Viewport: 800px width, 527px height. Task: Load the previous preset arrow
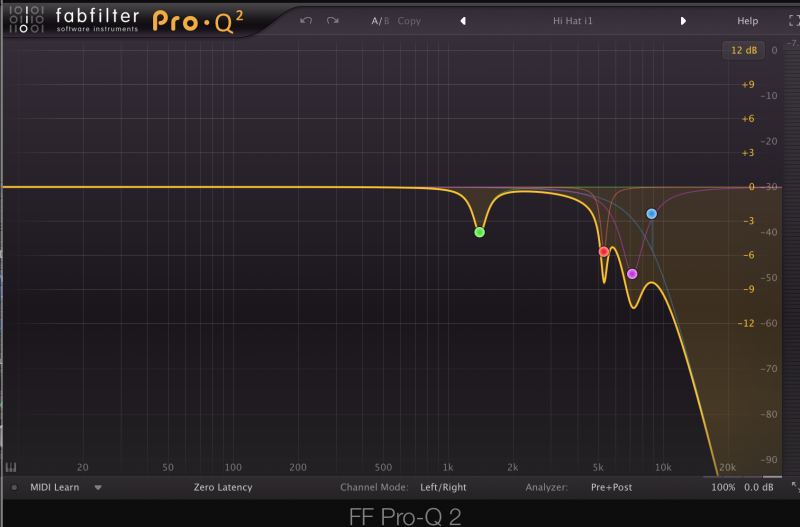(463, 21)
